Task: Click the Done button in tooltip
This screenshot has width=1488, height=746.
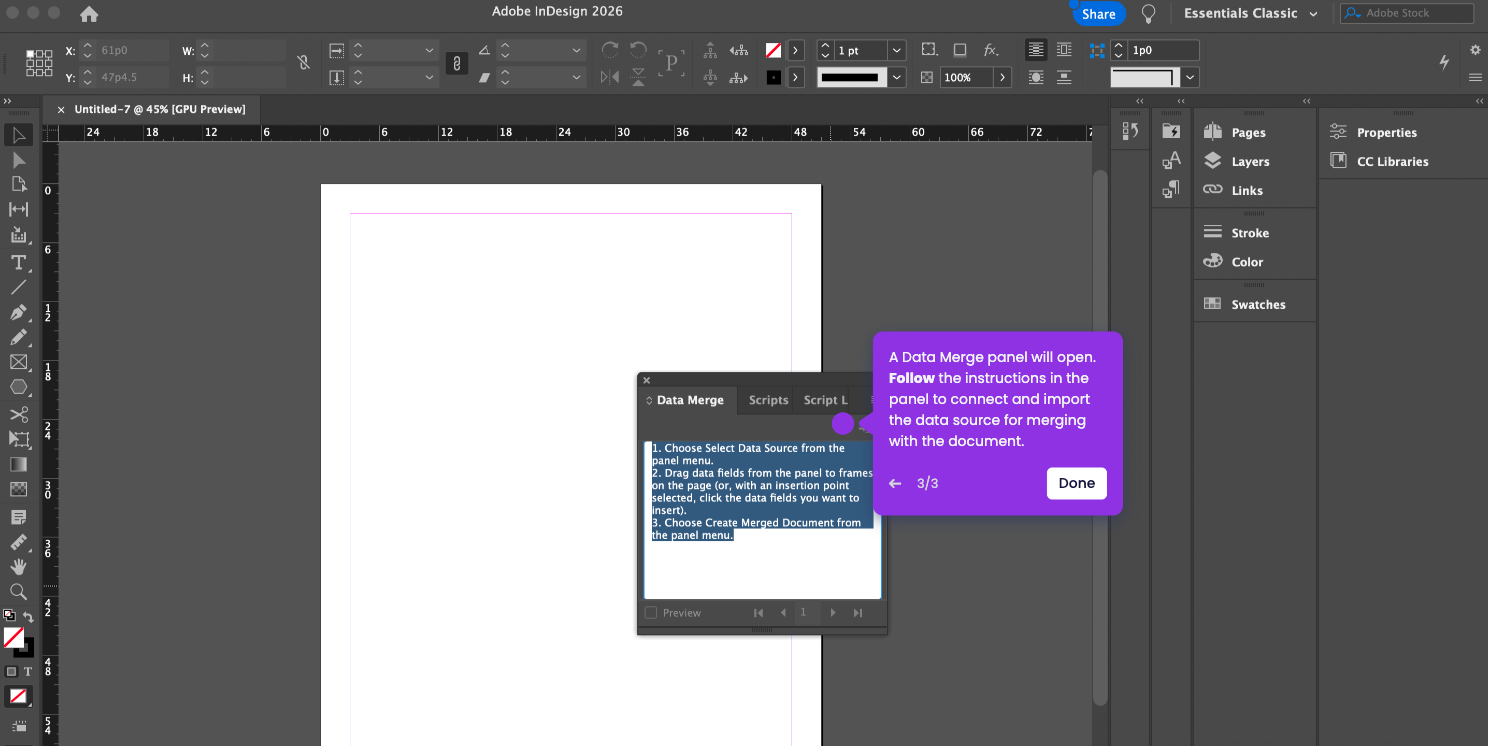Action: tap(1077, 483)
